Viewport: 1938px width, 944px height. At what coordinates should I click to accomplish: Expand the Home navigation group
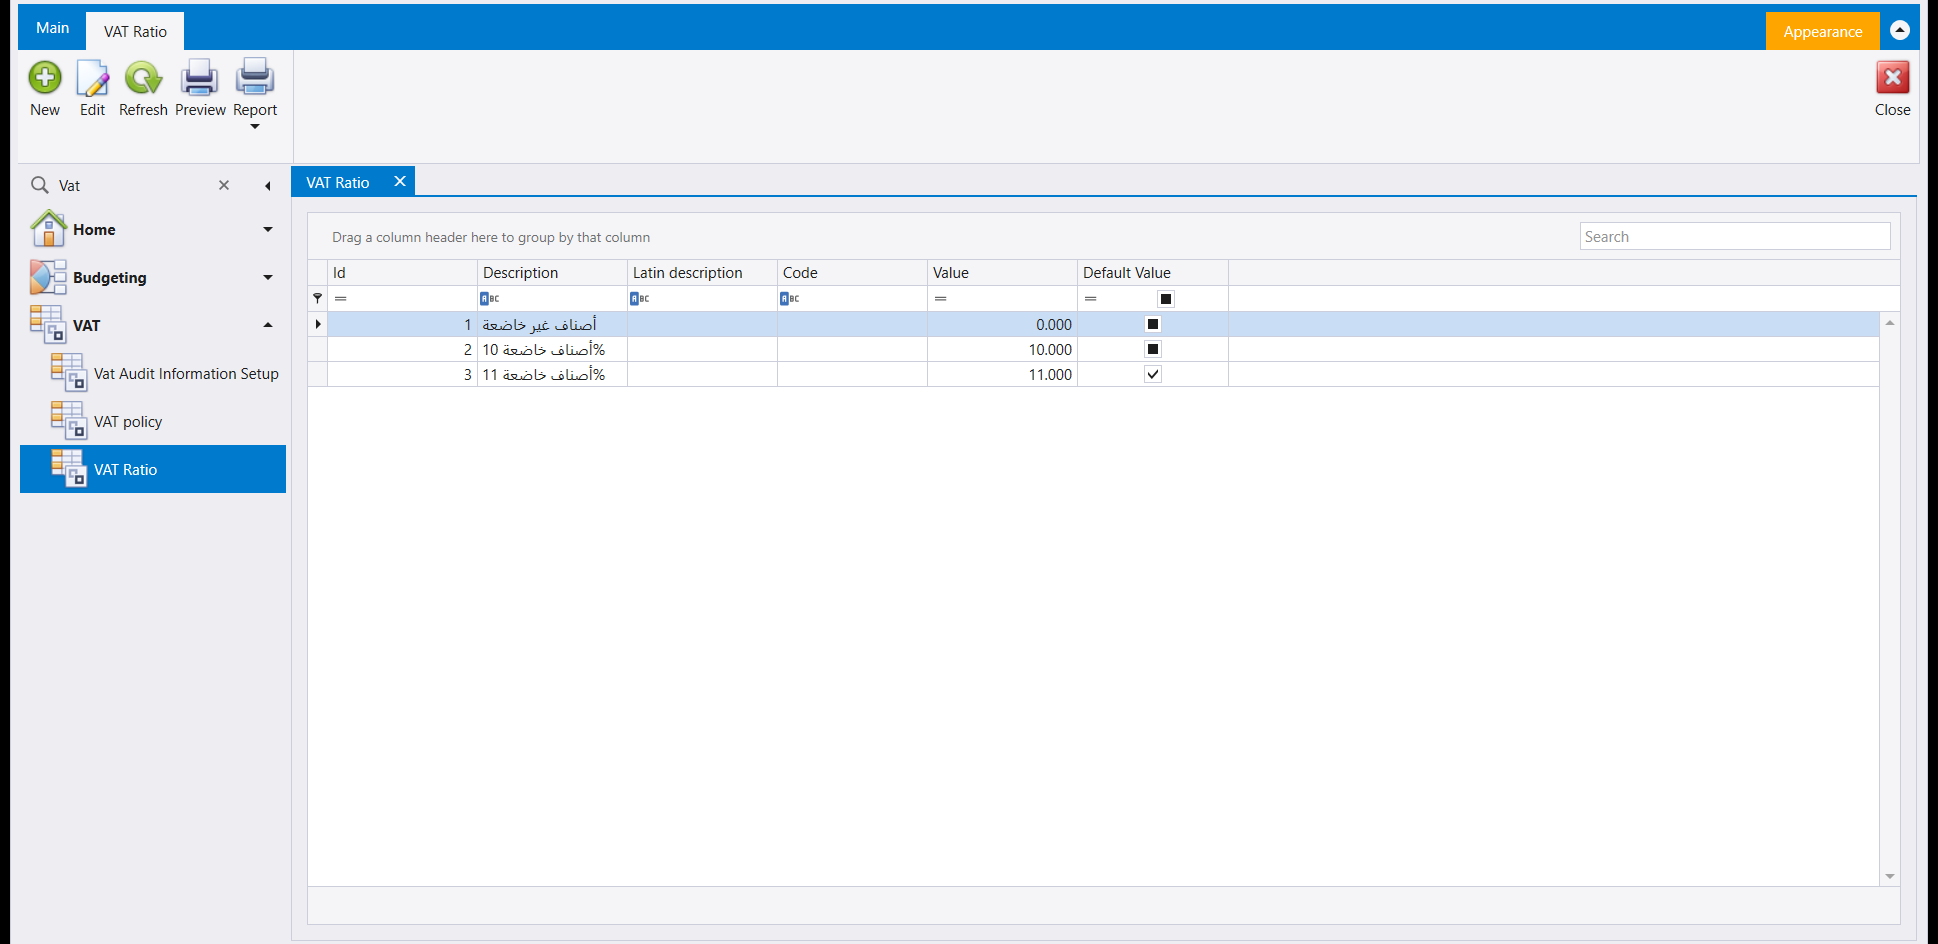(268, 229)
